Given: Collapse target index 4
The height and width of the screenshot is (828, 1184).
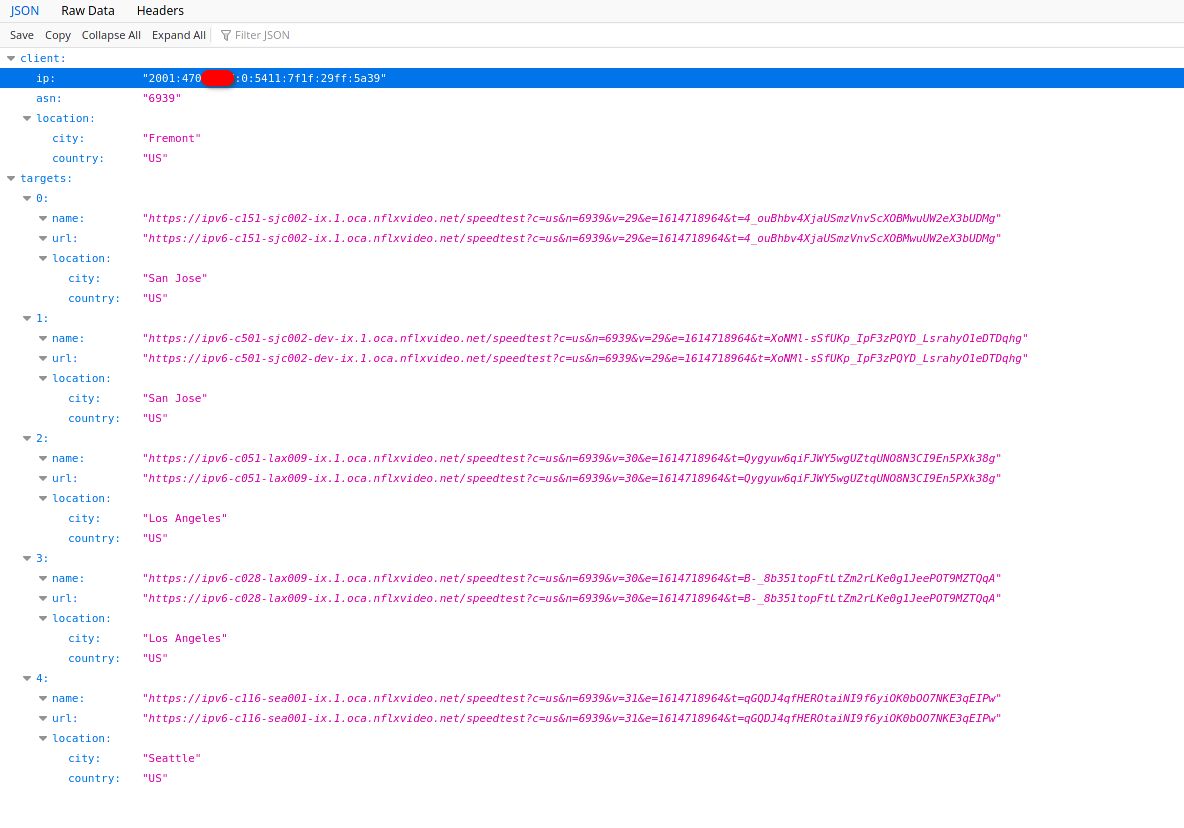Looking at the screenshot, I should coord(26,679).
